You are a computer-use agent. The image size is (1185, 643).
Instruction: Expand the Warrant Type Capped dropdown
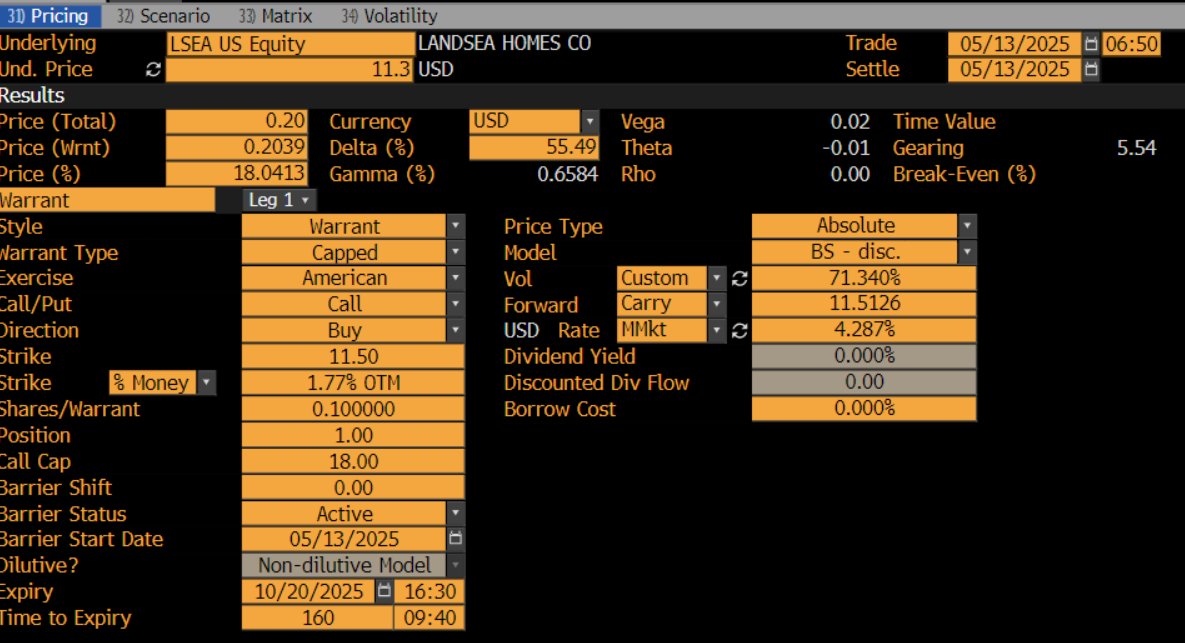point(456,252)
